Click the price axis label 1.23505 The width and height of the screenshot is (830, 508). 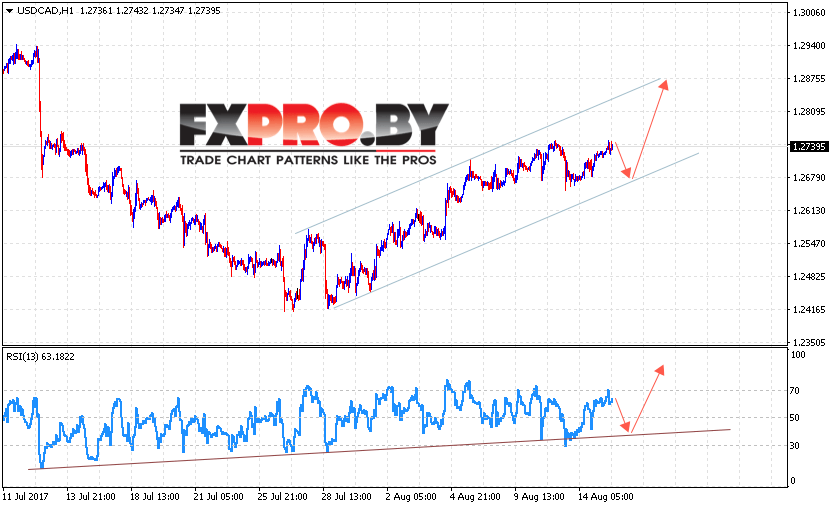(808, 343)
